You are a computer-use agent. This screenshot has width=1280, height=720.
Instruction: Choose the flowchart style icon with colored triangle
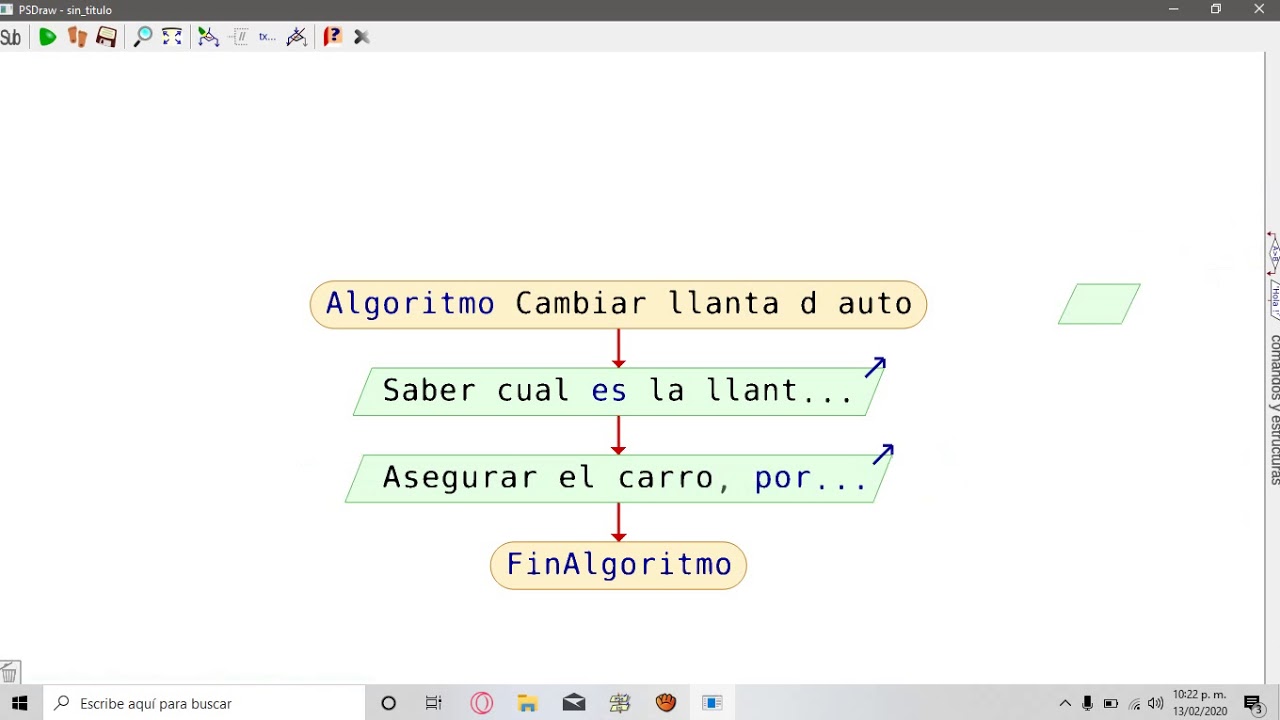click(x=208, y=37)
